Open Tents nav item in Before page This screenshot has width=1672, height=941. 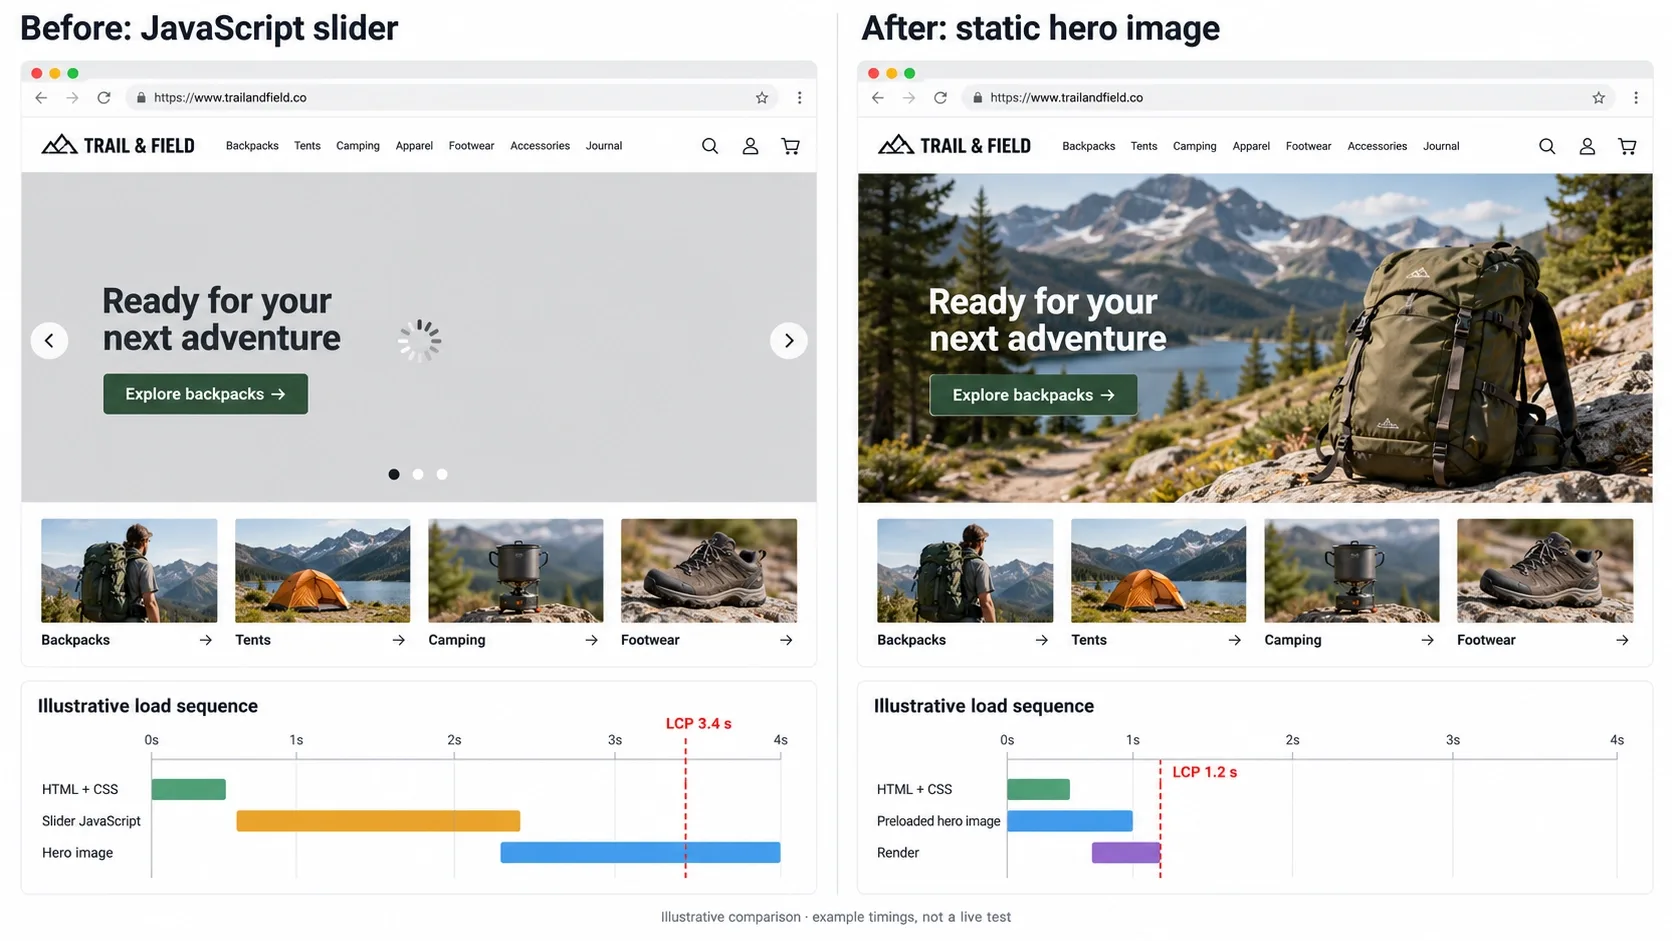[x=307, y=146]
